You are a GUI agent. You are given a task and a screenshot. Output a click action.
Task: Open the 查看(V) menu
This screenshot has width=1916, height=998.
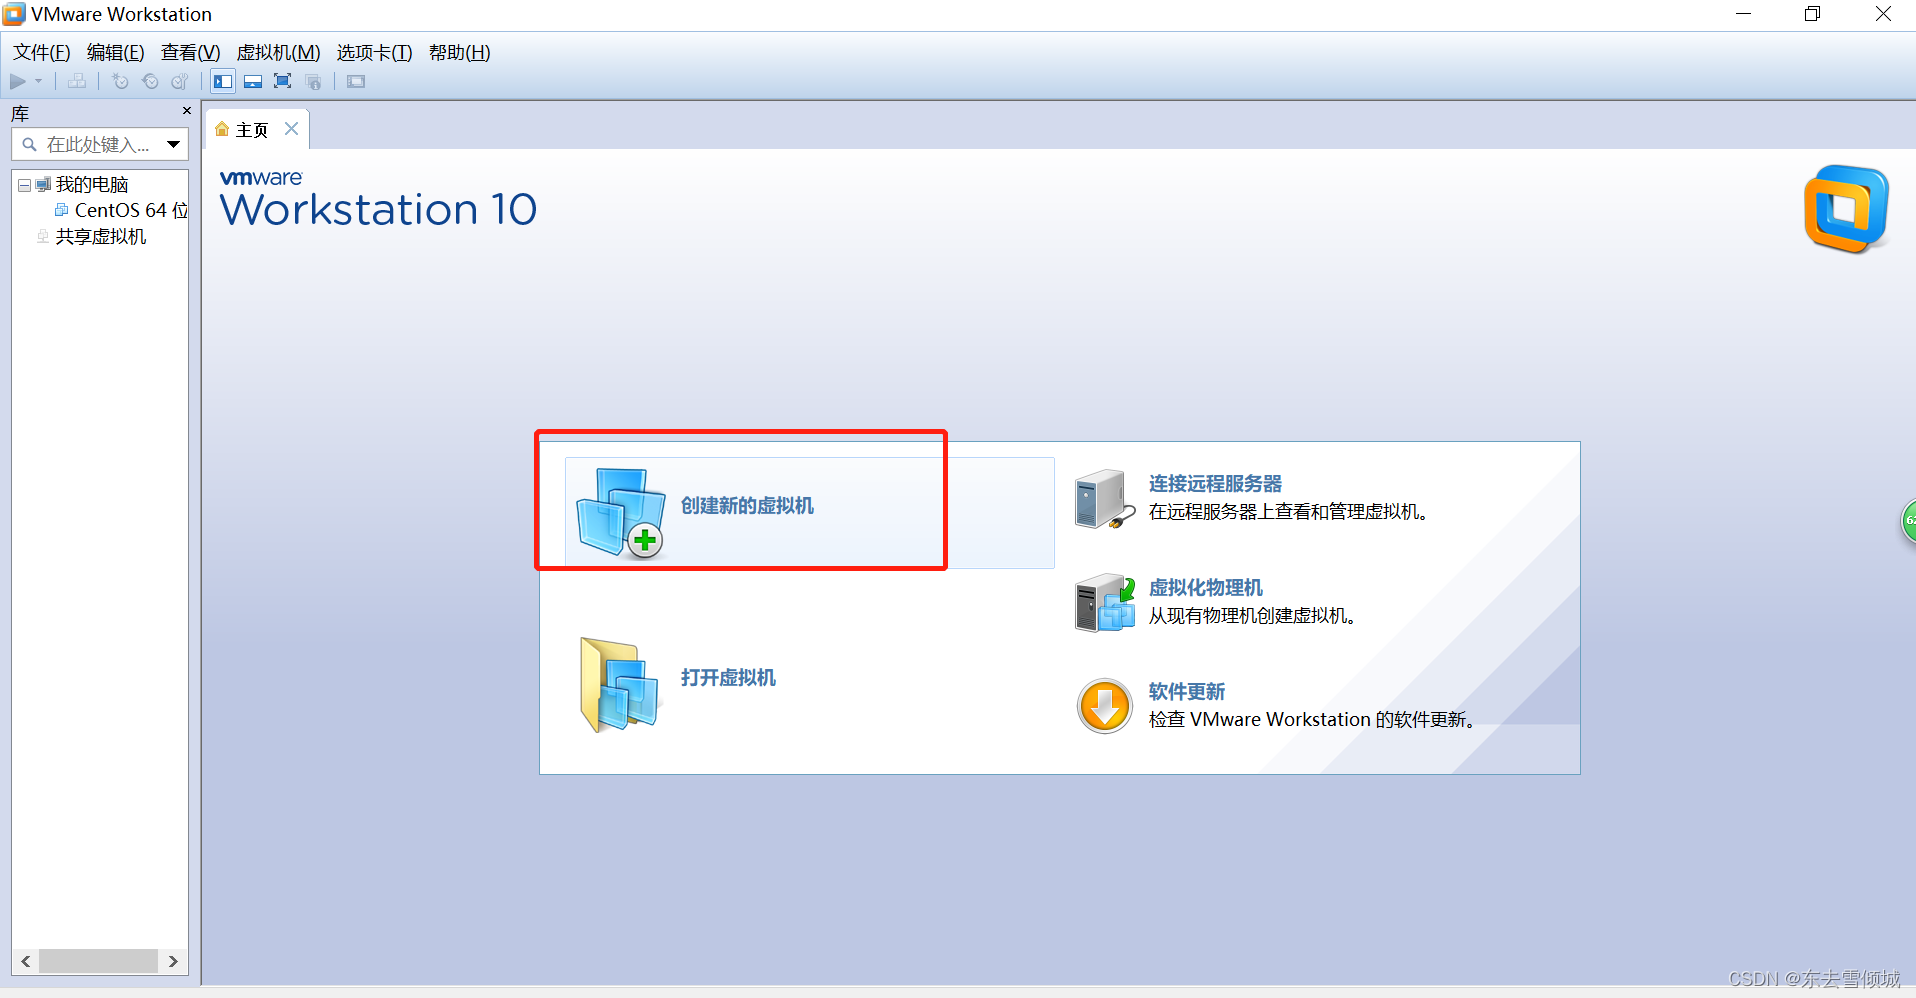pos(190,53)
